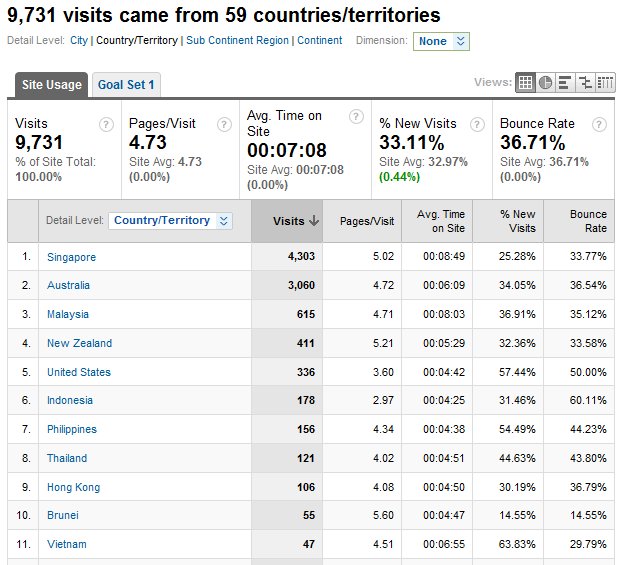Open the Singapore country report
The width and height of the screenshot is (625, 565).
[71, 257]
